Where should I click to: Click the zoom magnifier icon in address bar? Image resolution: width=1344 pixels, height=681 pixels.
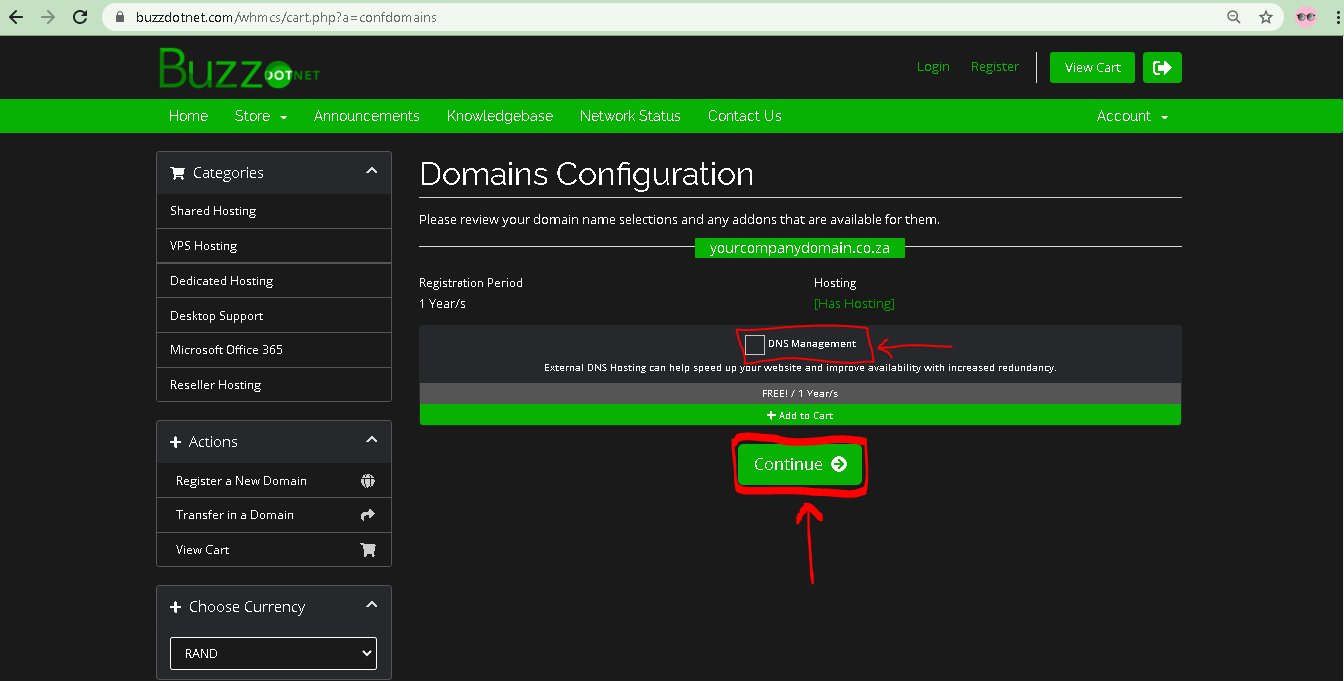tap(1234, 17)
